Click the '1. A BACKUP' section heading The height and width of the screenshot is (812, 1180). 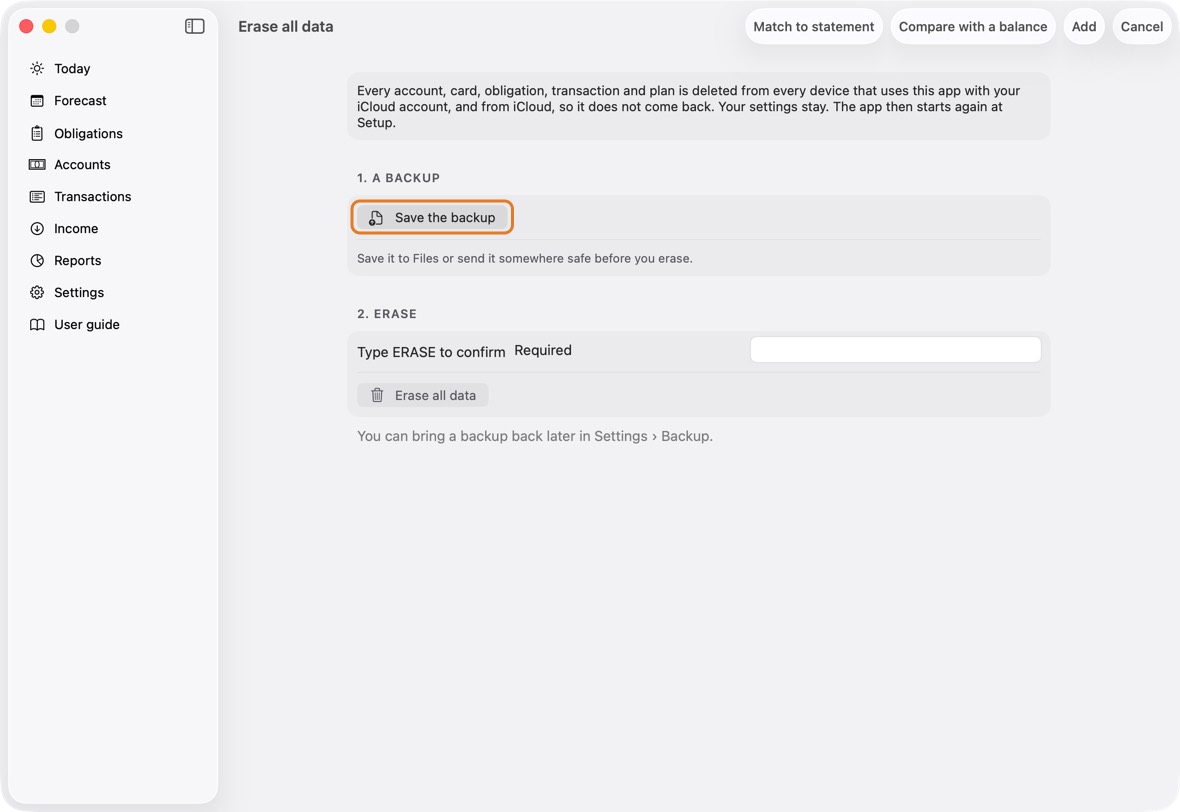pos(398,178)
